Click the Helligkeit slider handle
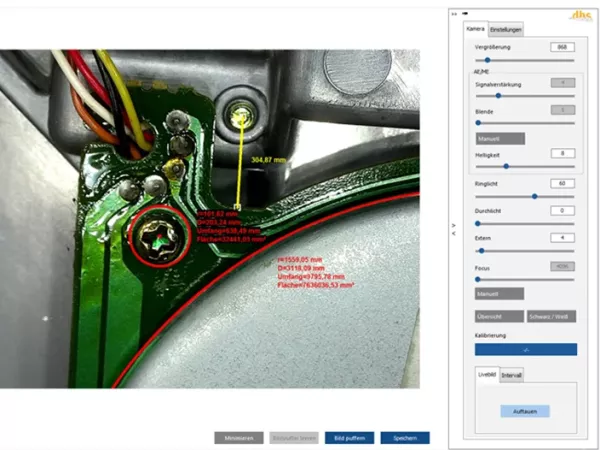The height and width of the screenshot is (450, 600). [x=506, y=166]
